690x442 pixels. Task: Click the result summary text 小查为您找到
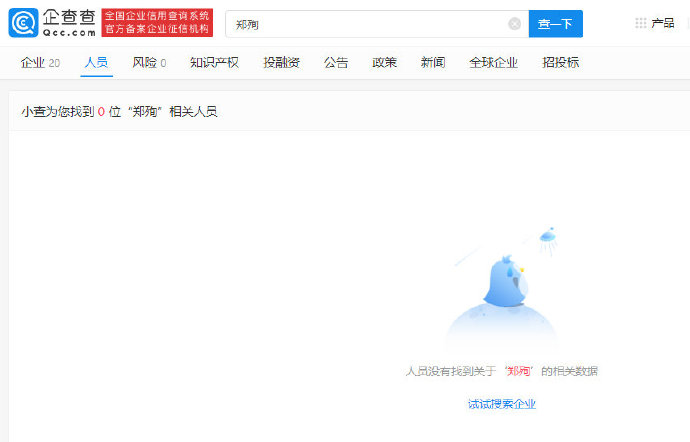[58, 112]
